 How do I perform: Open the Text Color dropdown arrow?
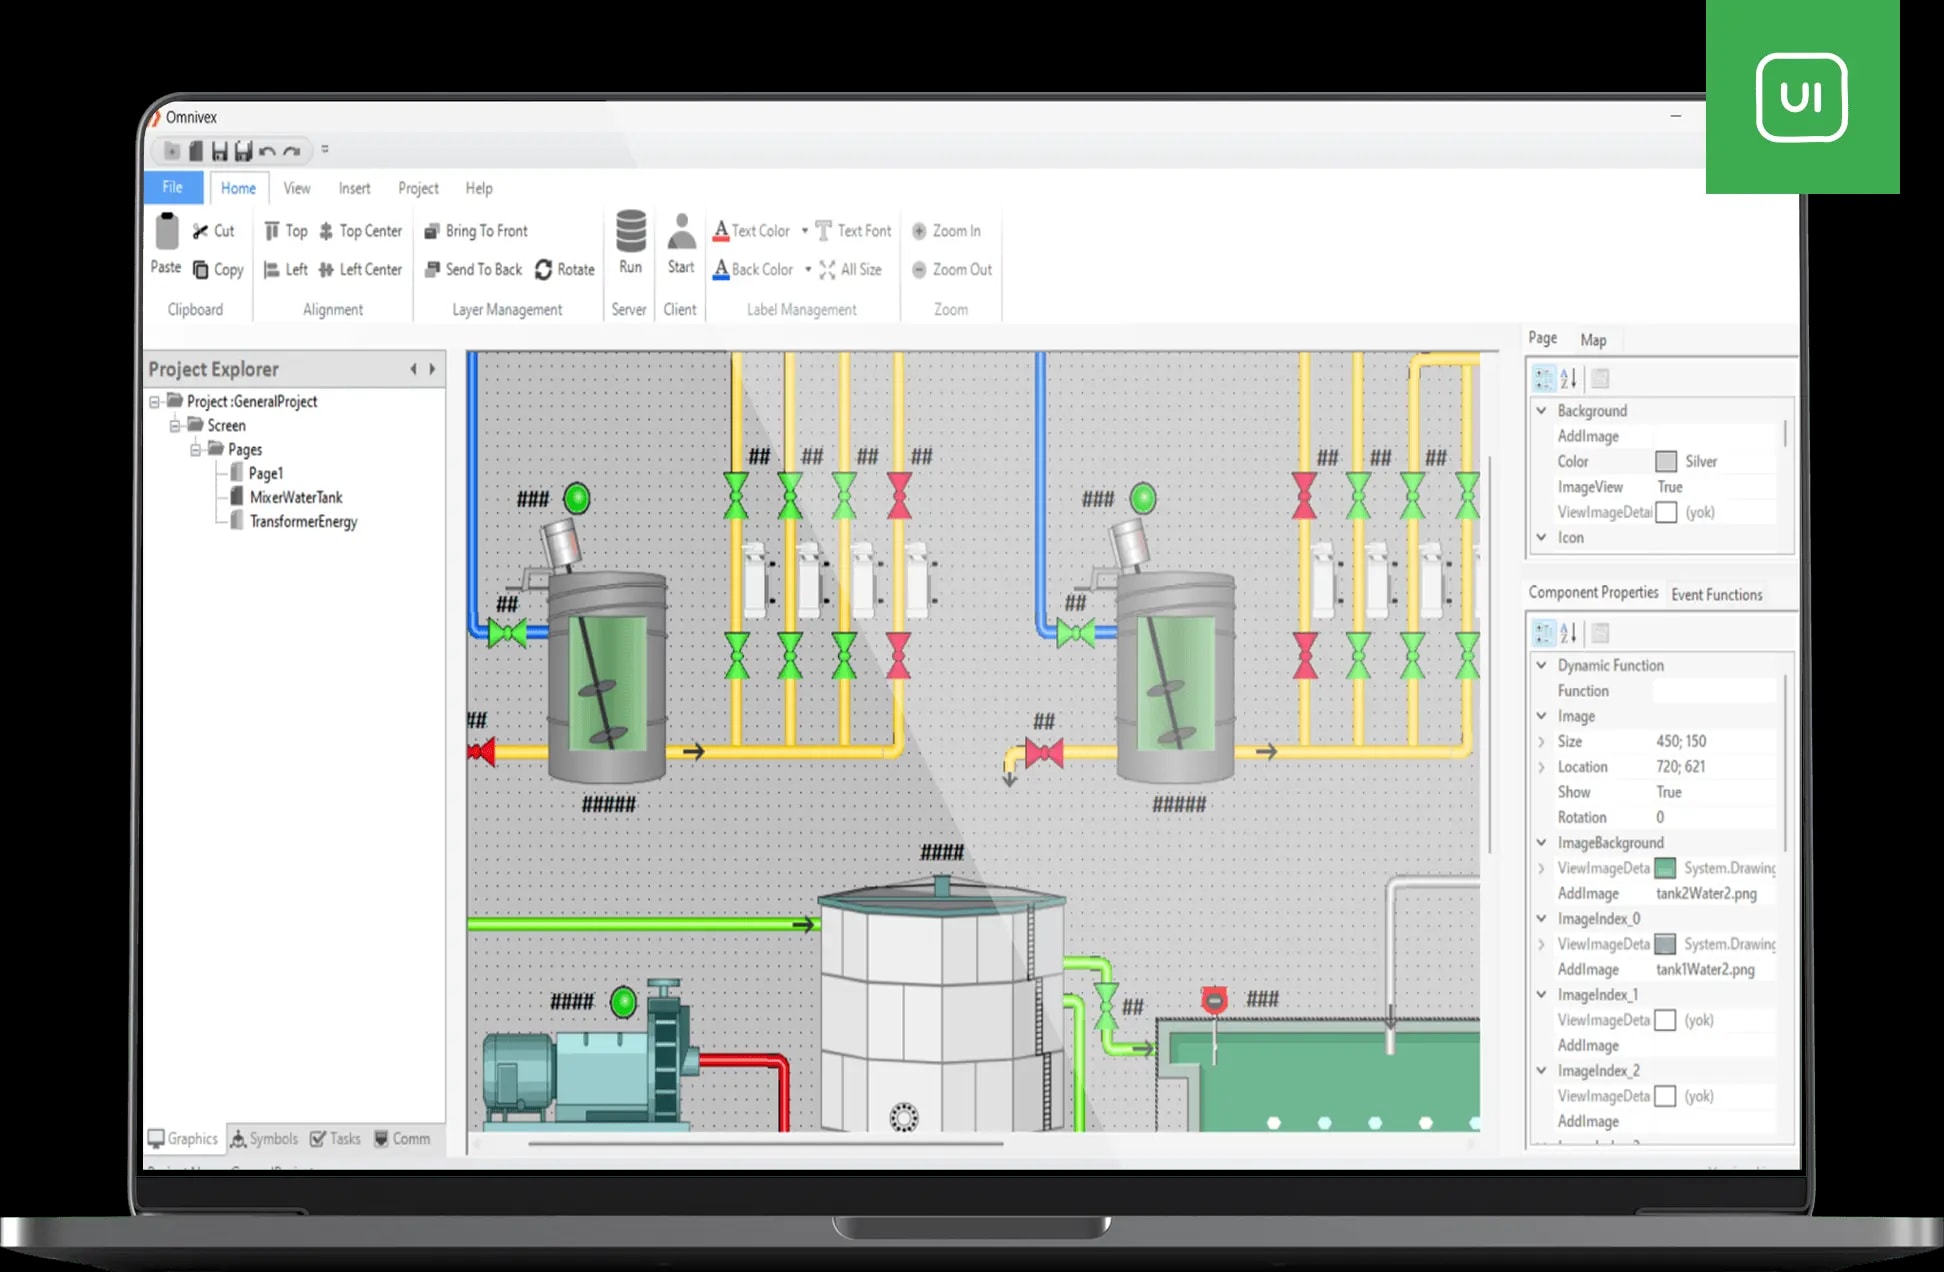[805, 231]
